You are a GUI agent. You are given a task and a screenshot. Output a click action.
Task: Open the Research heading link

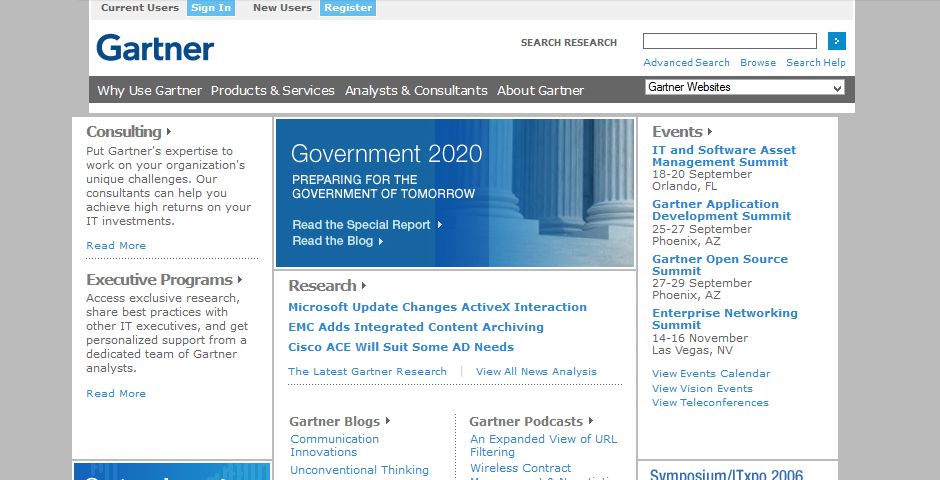pyautogui.click(x=323, y=285)
